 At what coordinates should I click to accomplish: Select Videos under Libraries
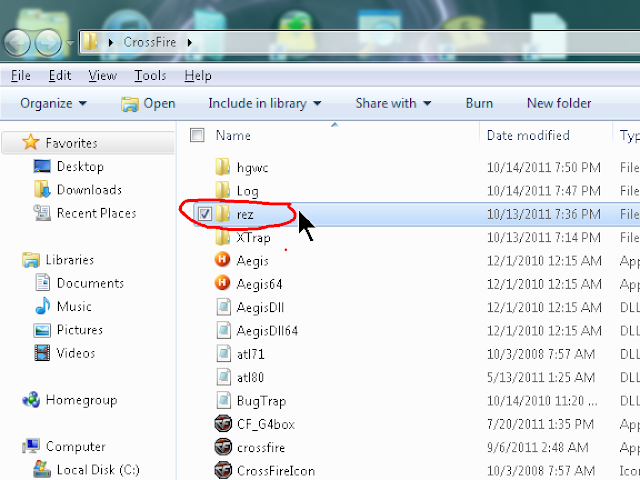click(76, 353)
